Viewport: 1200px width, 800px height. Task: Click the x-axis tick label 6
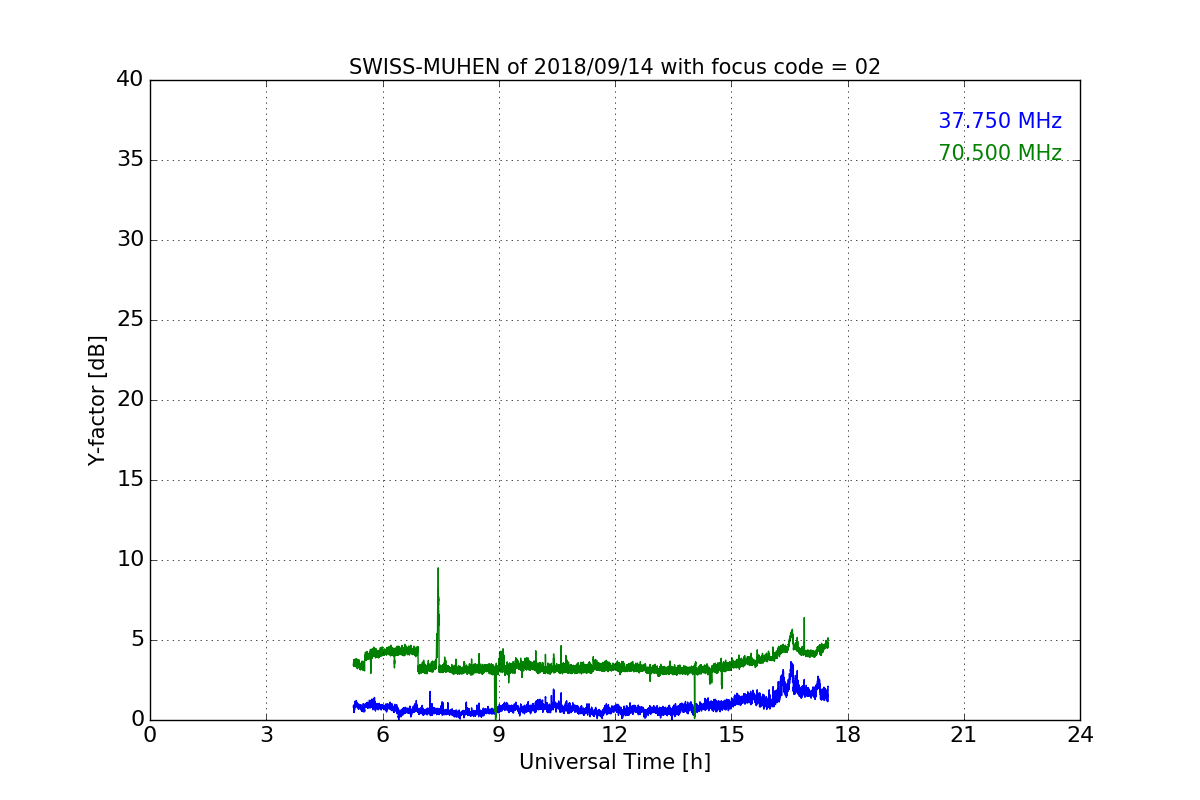click(382, 734)
